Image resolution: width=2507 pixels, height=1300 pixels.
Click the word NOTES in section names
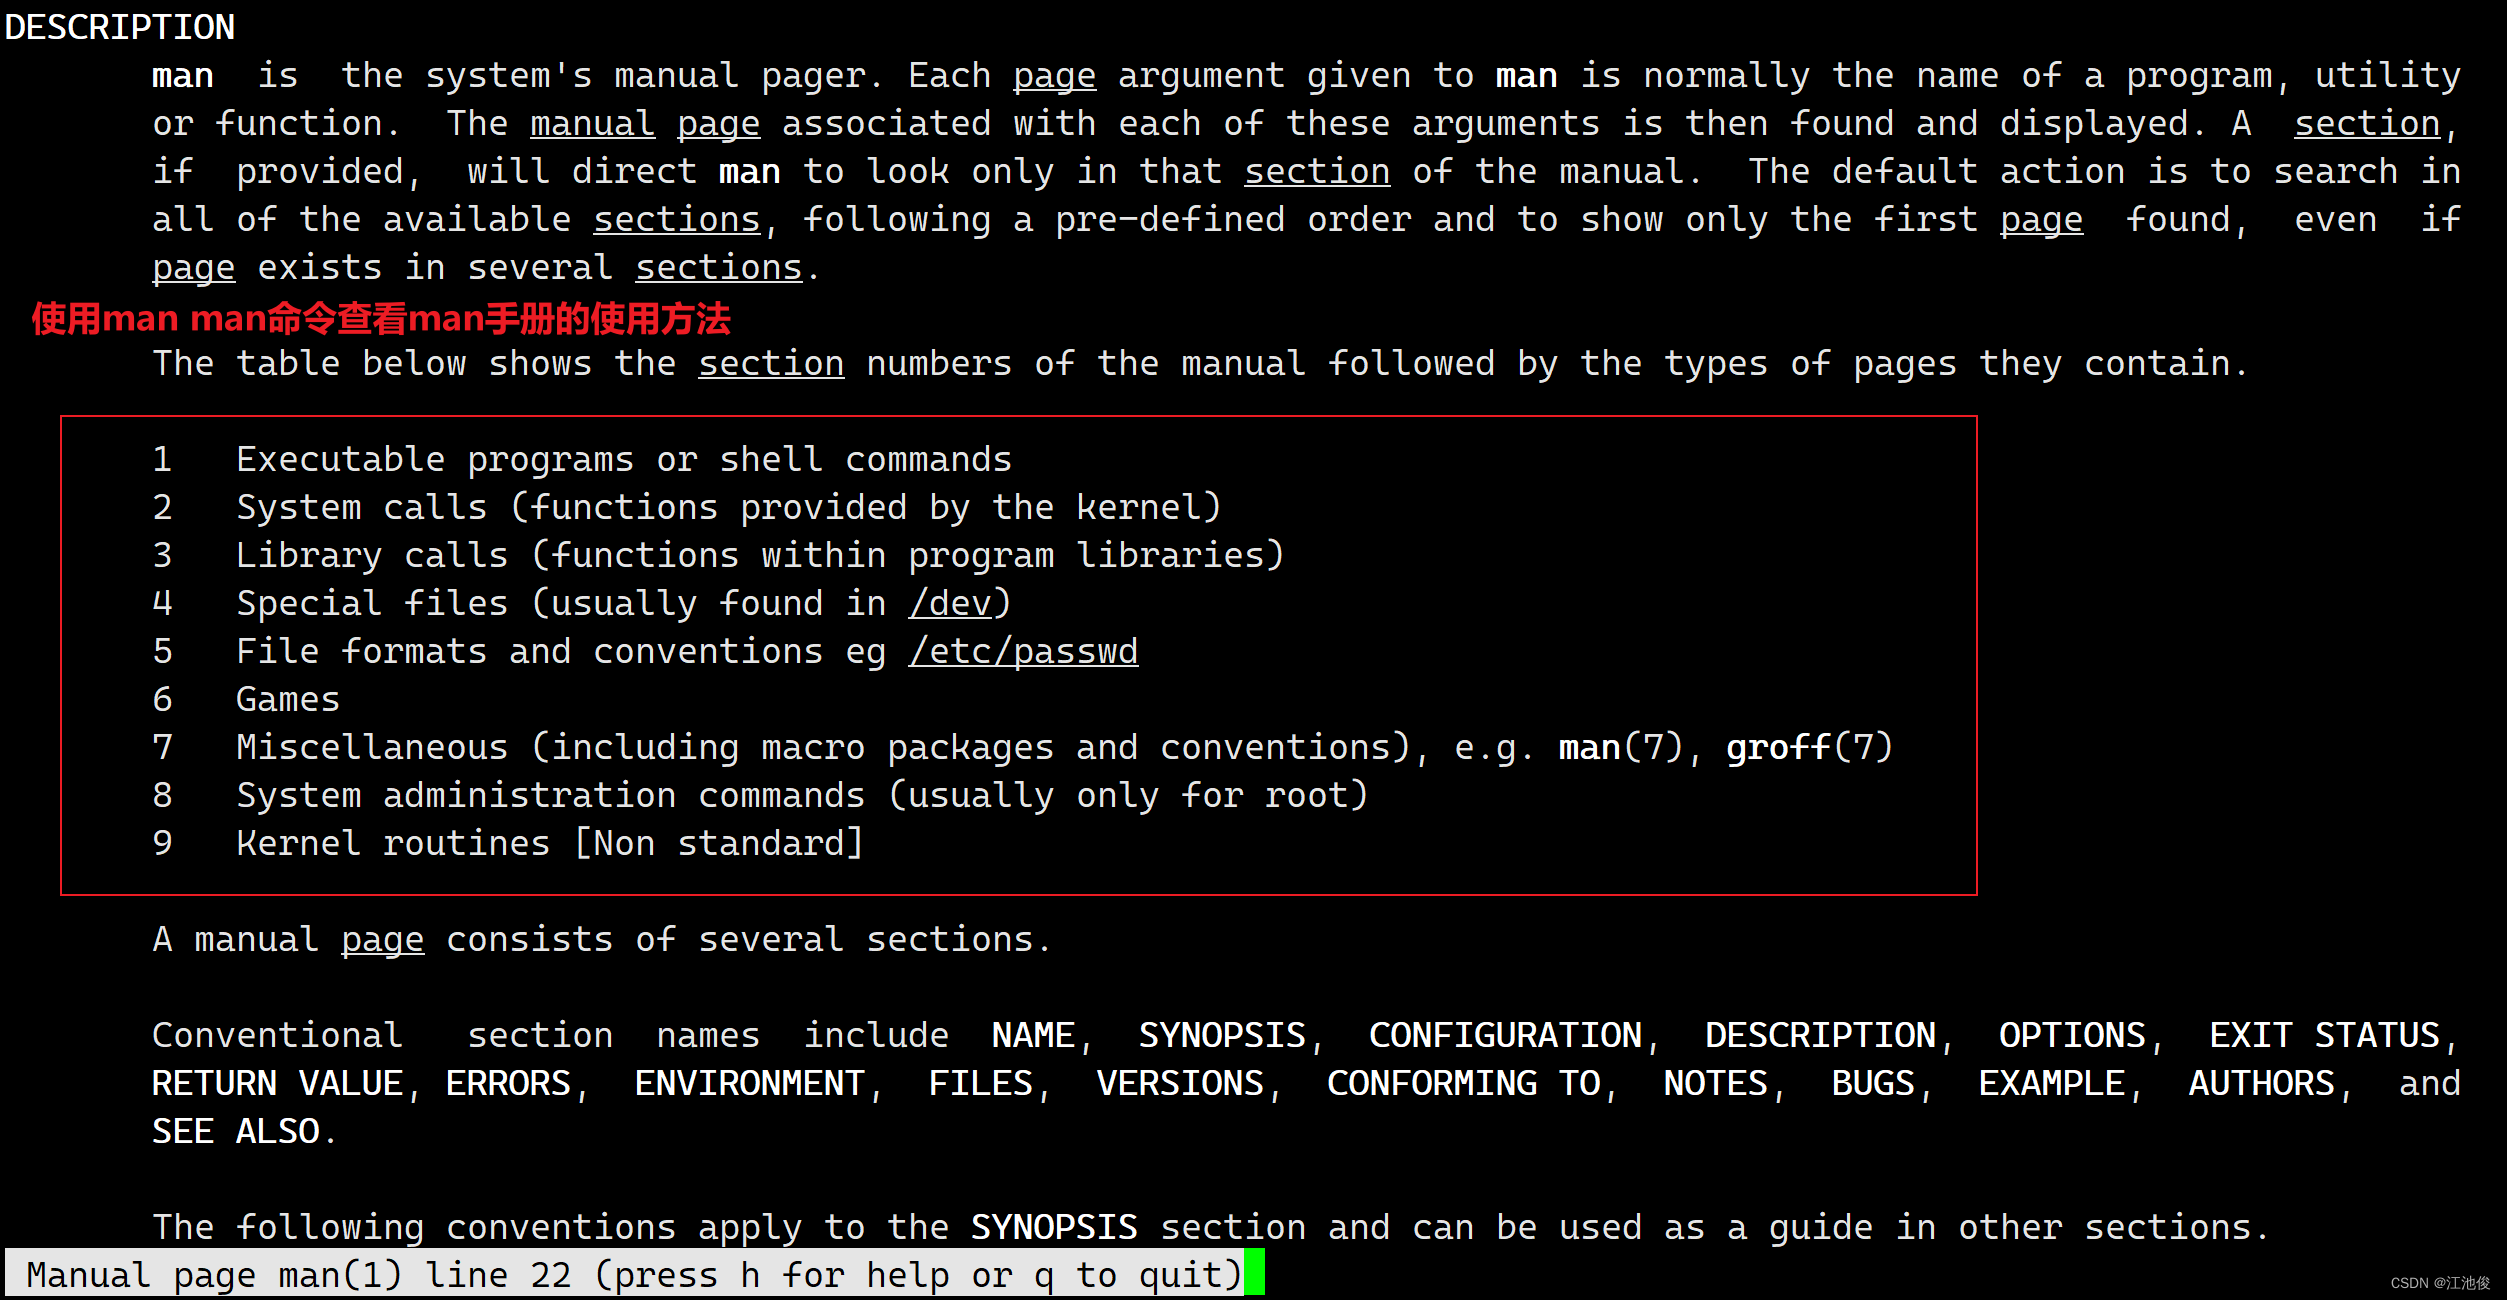click(1716, 1083)
